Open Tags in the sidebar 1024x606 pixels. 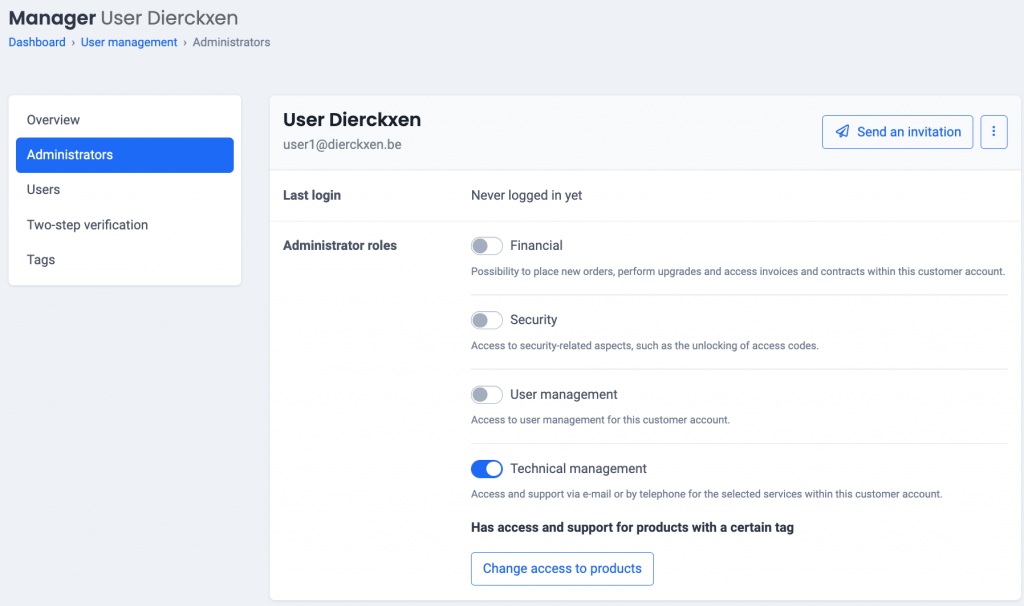pyautogui.click(x=125, y=260)
